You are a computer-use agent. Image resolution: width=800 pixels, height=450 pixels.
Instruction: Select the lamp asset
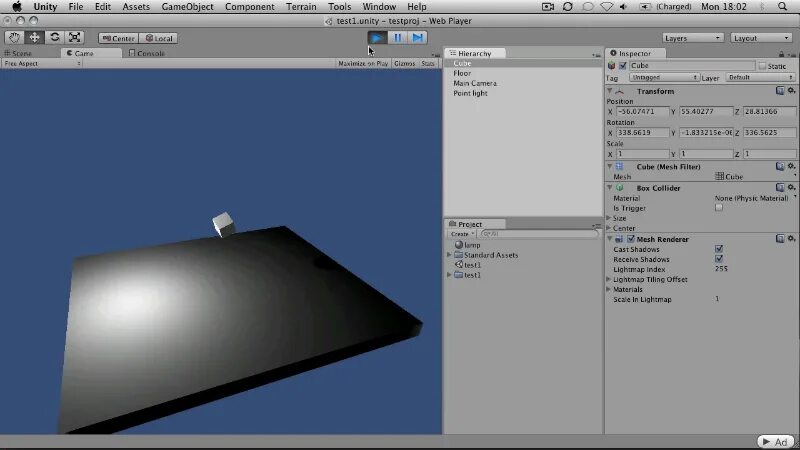[x=468, y=245]
